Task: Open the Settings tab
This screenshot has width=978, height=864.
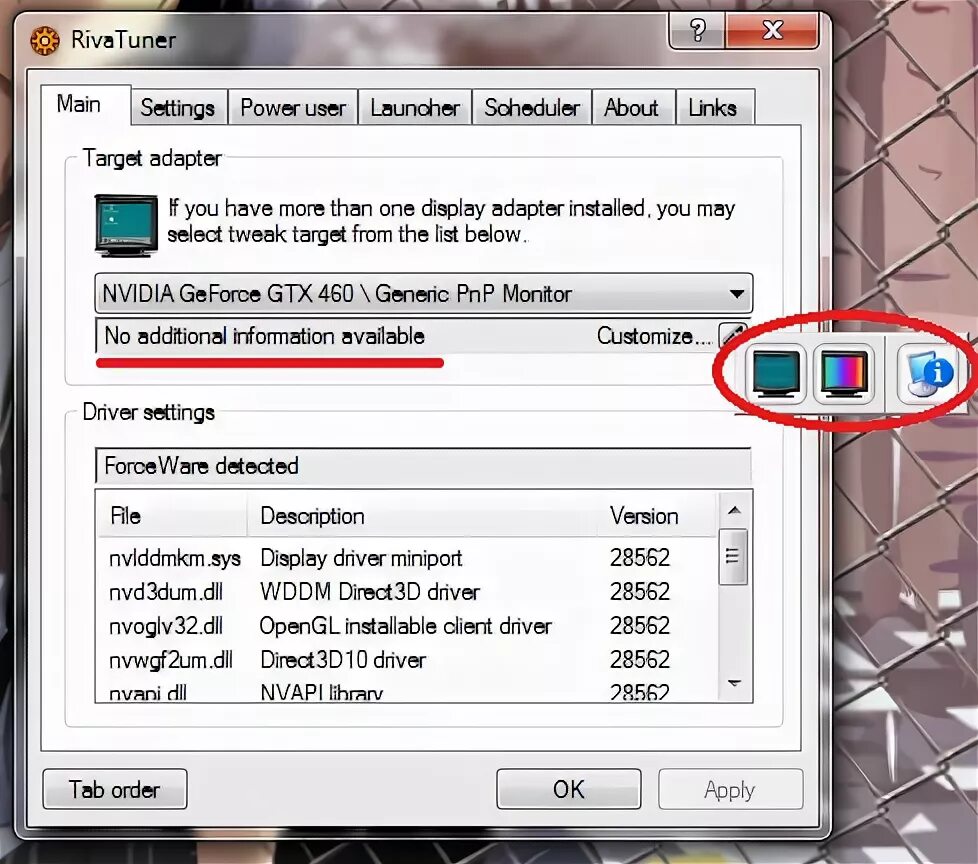Action: coord(178,108)
